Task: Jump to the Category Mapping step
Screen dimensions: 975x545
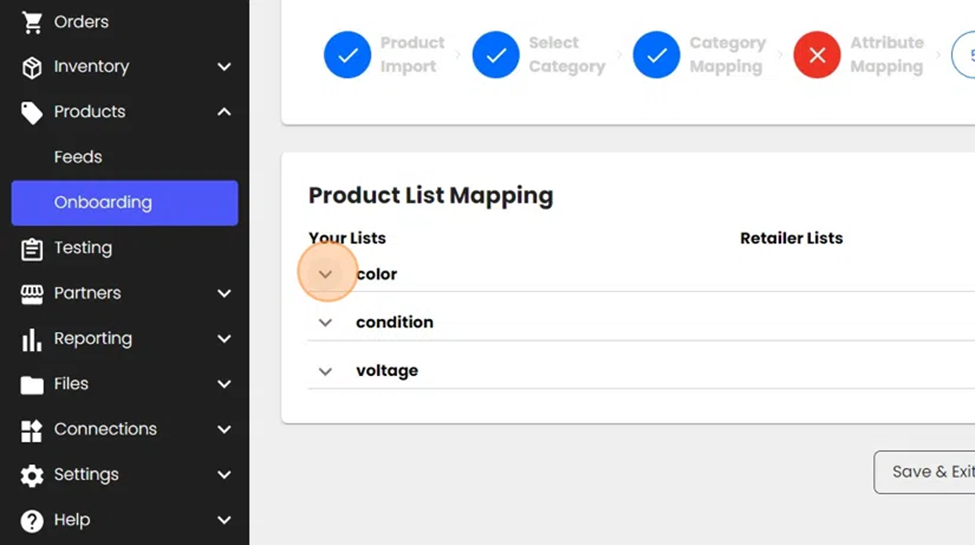Action: (656, 55)
